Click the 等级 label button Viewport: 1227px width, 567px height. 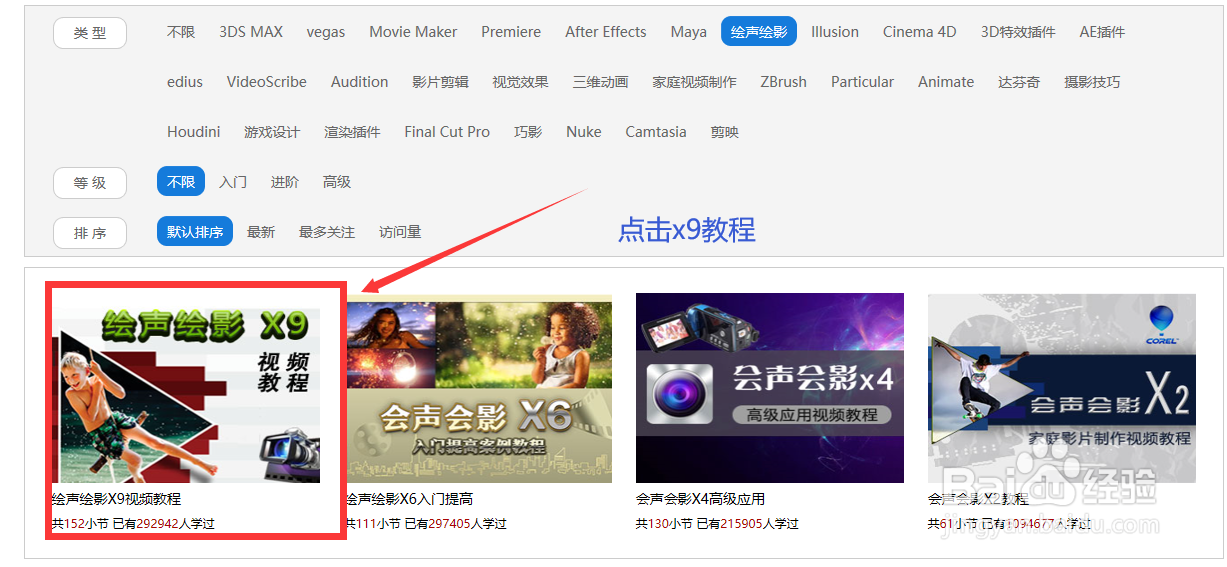tap(90, 183)
